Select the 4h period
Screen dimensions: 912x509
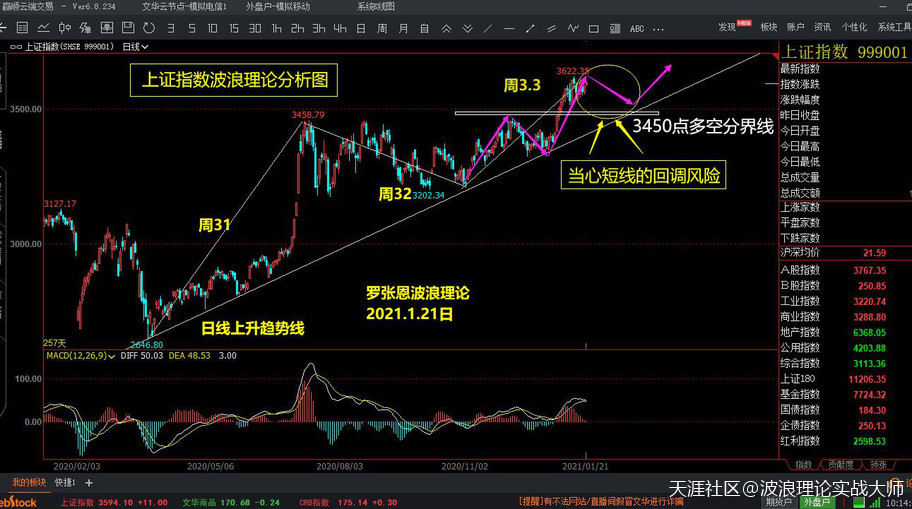click(340, 28)
